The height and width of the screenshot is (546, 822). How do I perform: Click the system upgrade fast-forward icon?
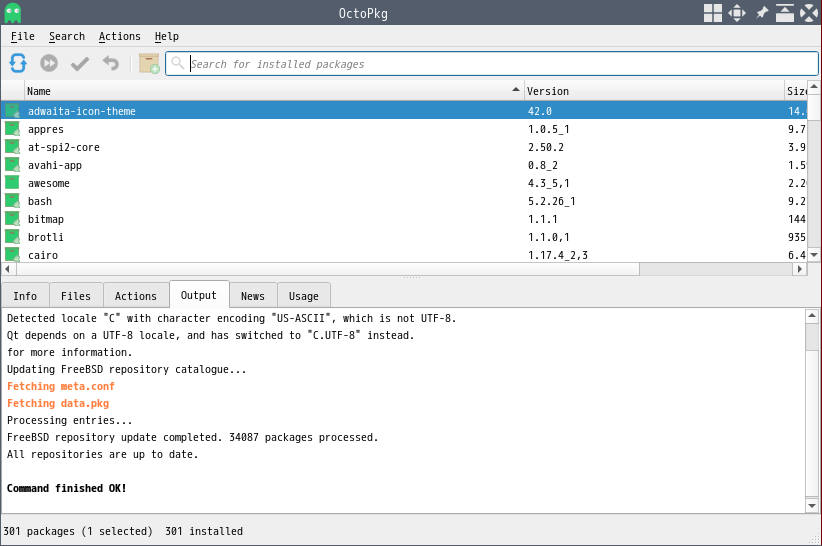pyautogui.click(x=49, y=63)
